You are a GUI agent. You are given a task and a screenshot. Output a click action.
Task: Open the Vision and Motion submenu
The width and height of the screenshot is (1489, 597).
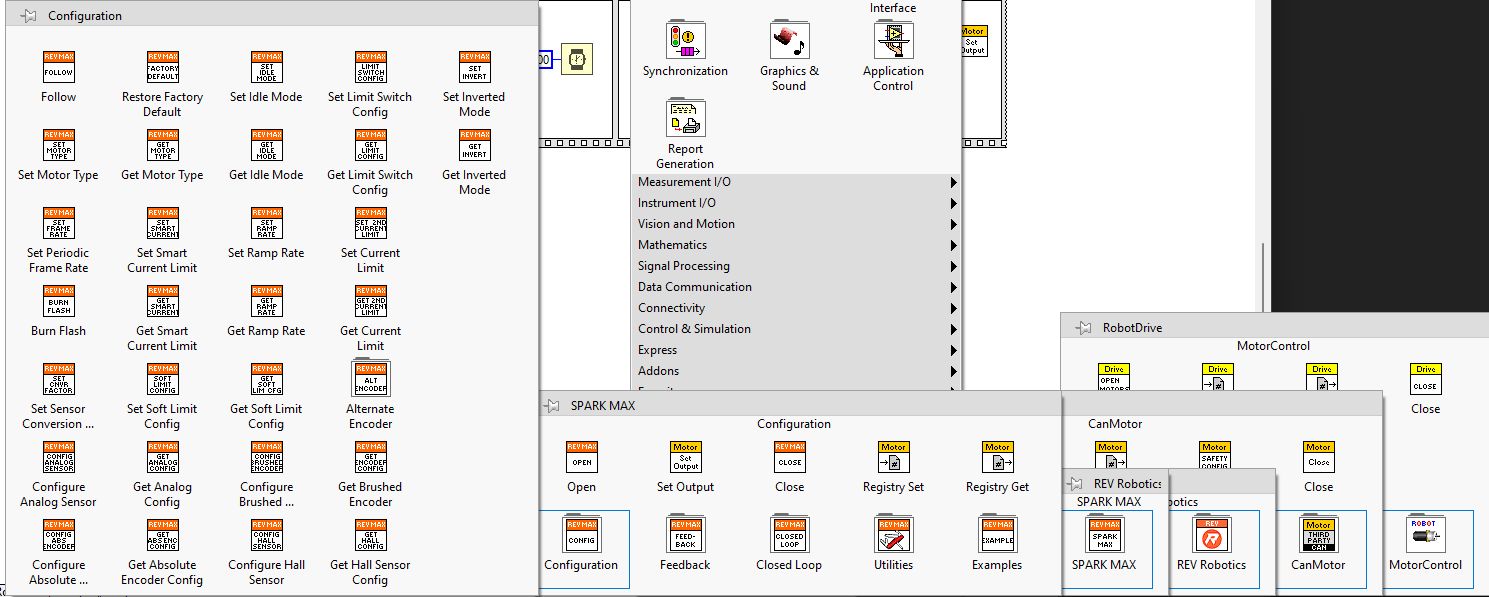[x=797, y=224]
